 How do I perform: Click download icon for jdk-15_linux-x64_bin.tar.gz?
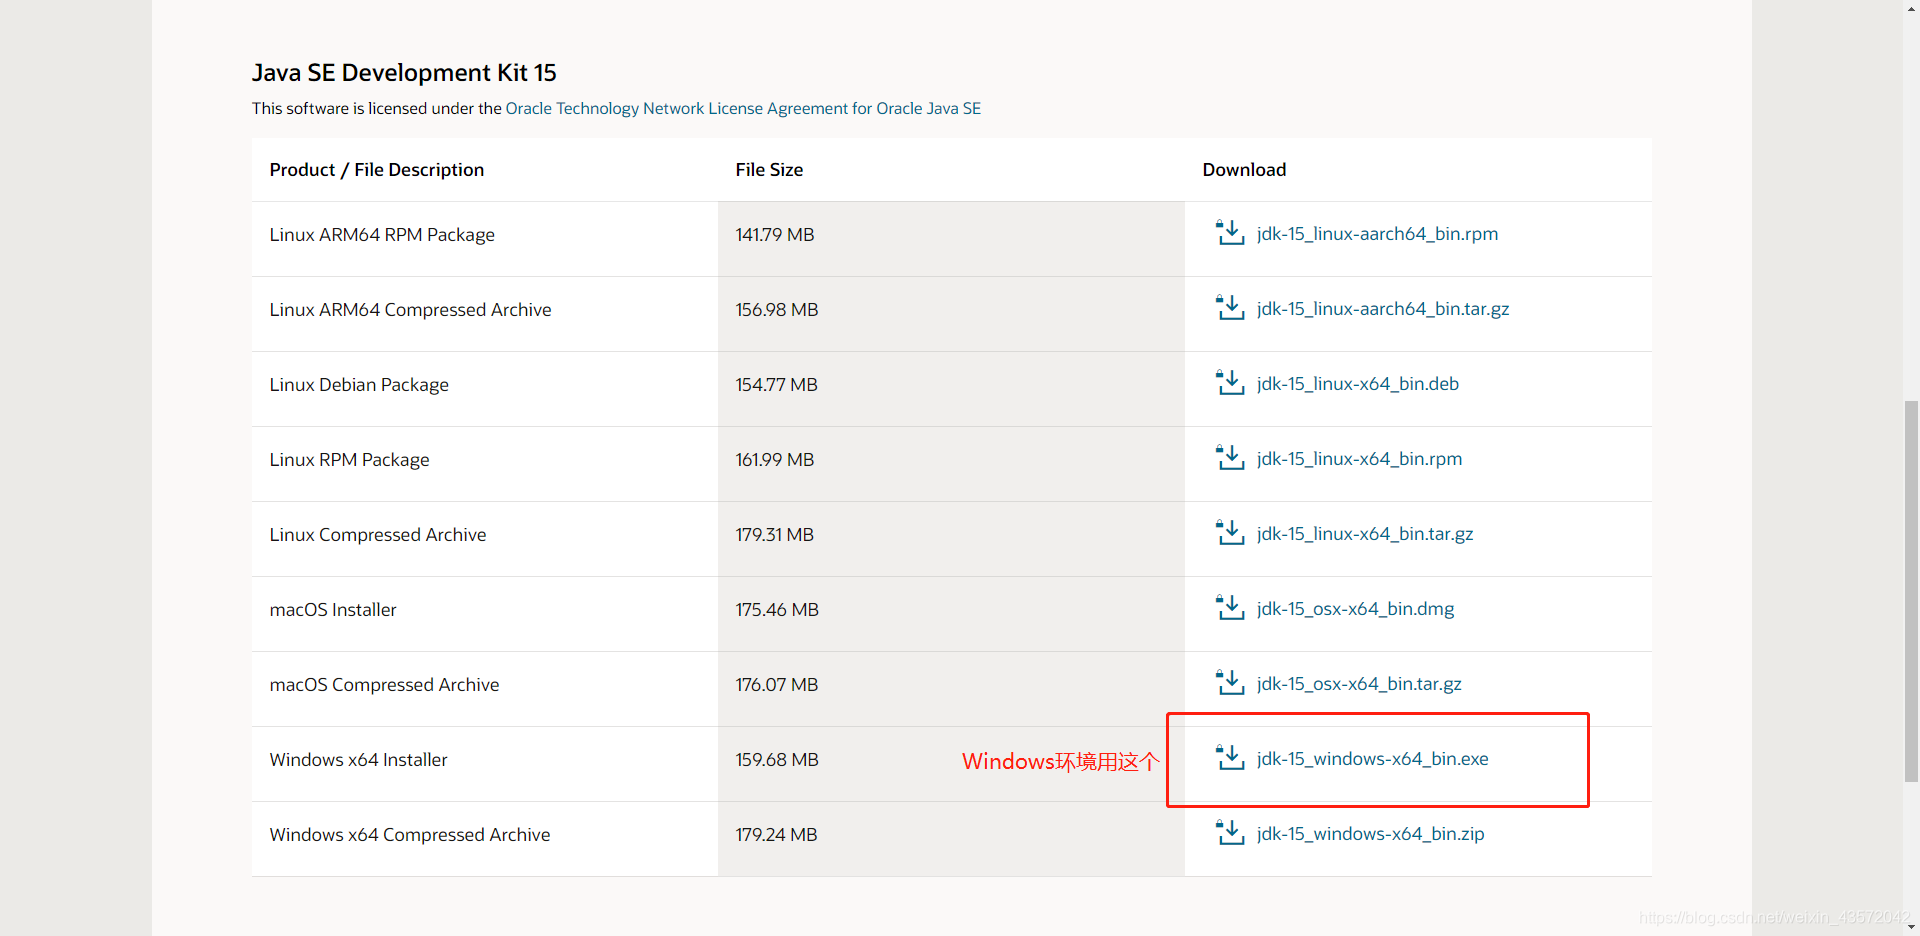1229,533
